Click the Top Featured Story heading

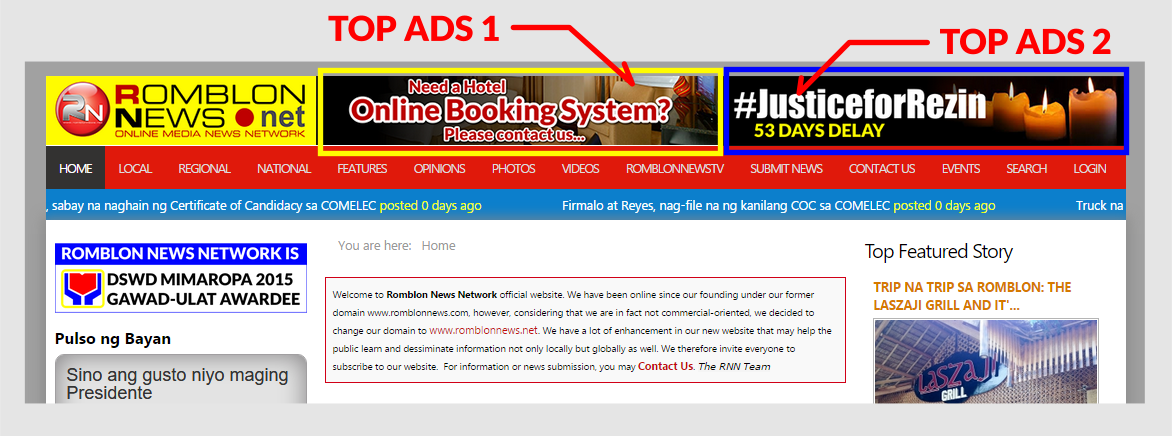(x=938, y=251)
